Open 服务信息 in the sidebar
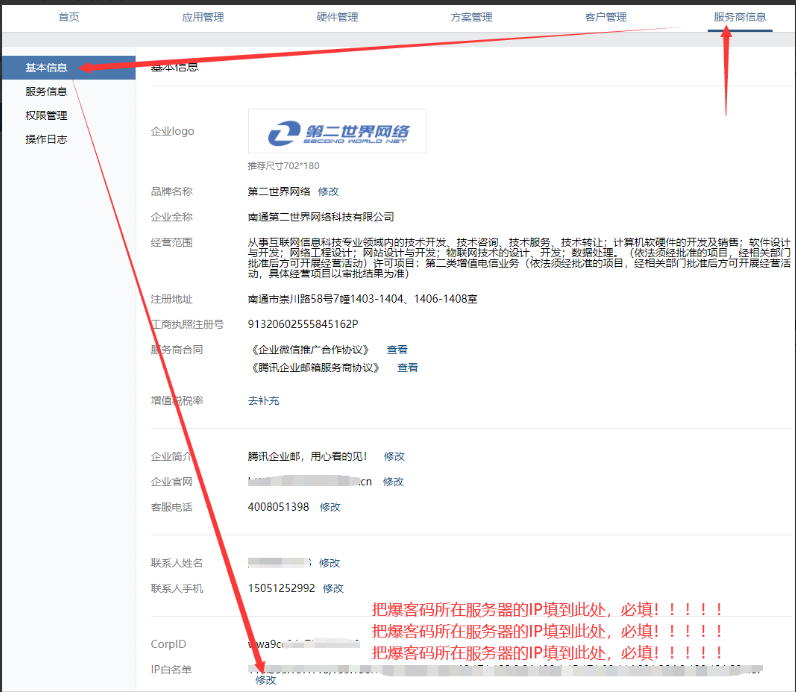Screen dimensions: 796x692 (47, 92)
